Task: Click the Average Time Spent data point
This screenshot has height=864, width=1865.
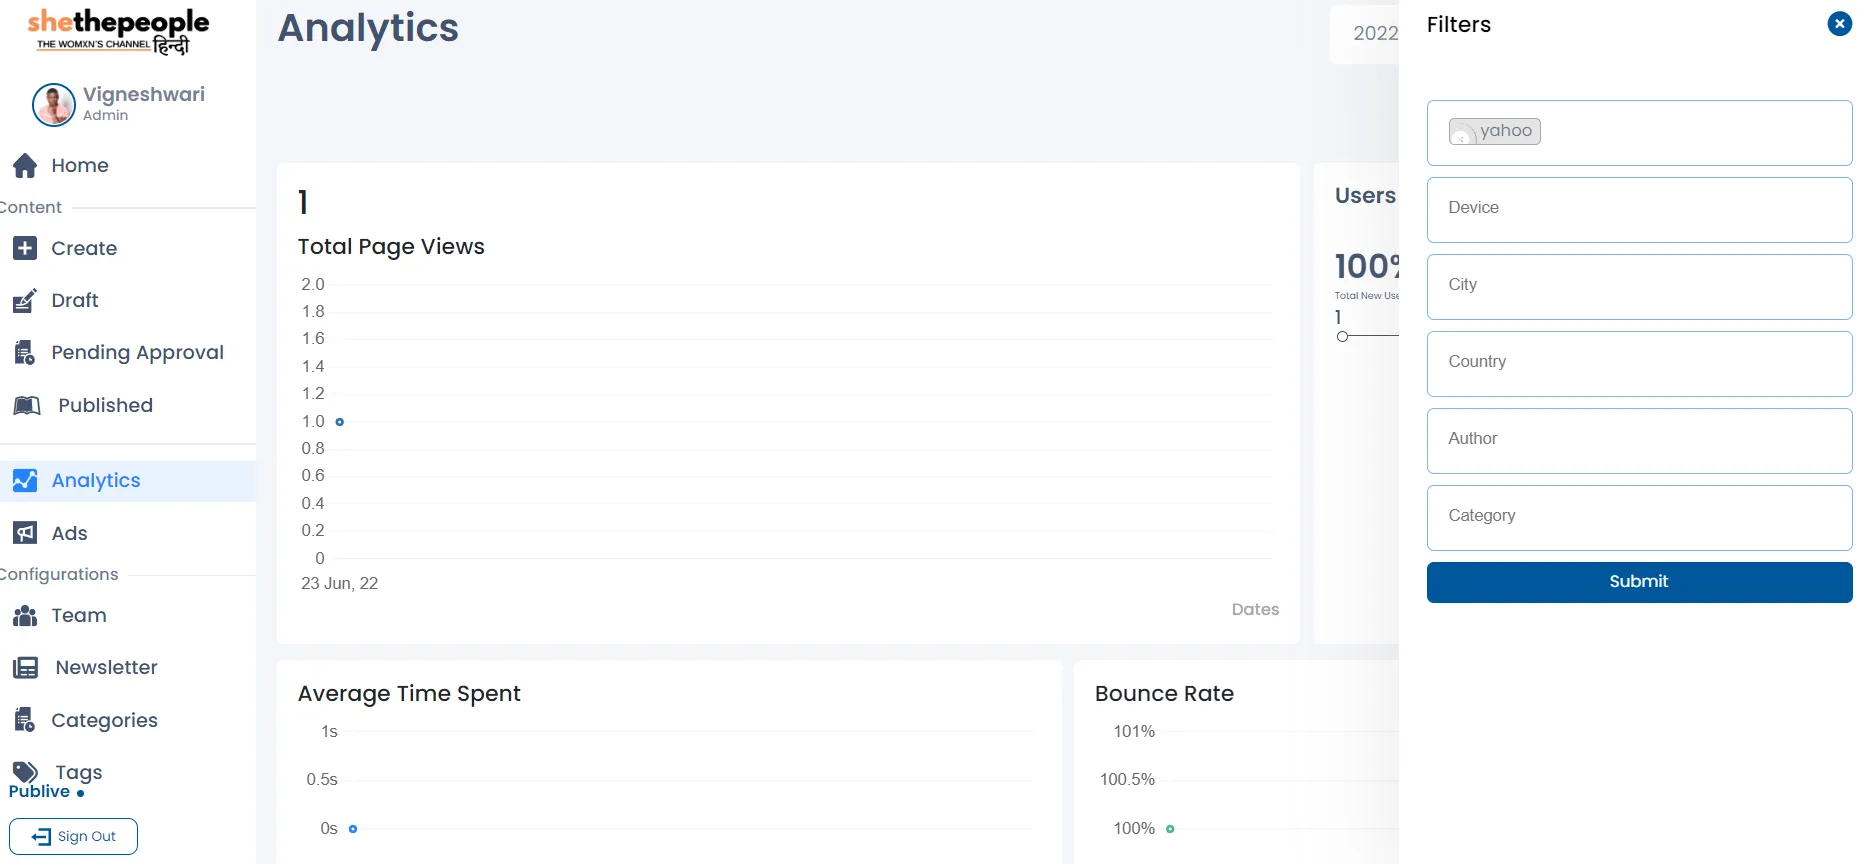Action: 353,829
